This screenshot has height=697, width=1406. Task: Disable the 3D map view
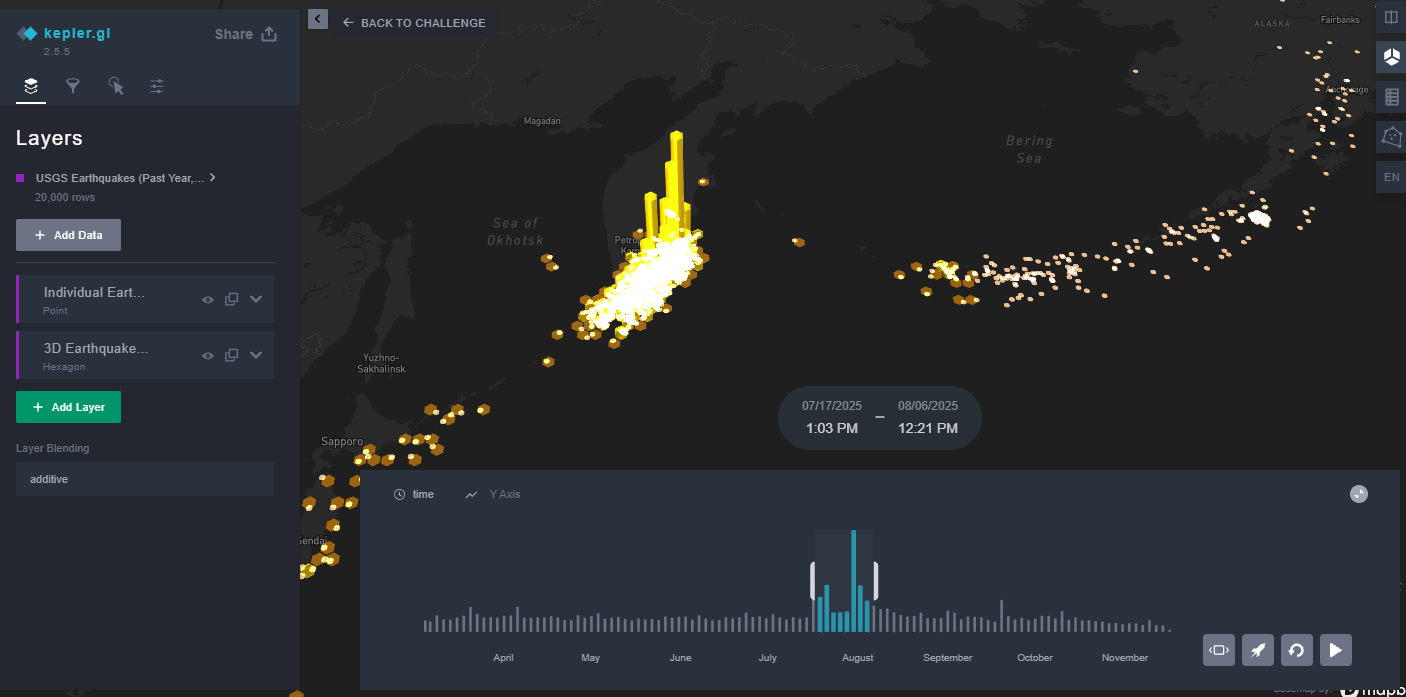coord(1391,58)
